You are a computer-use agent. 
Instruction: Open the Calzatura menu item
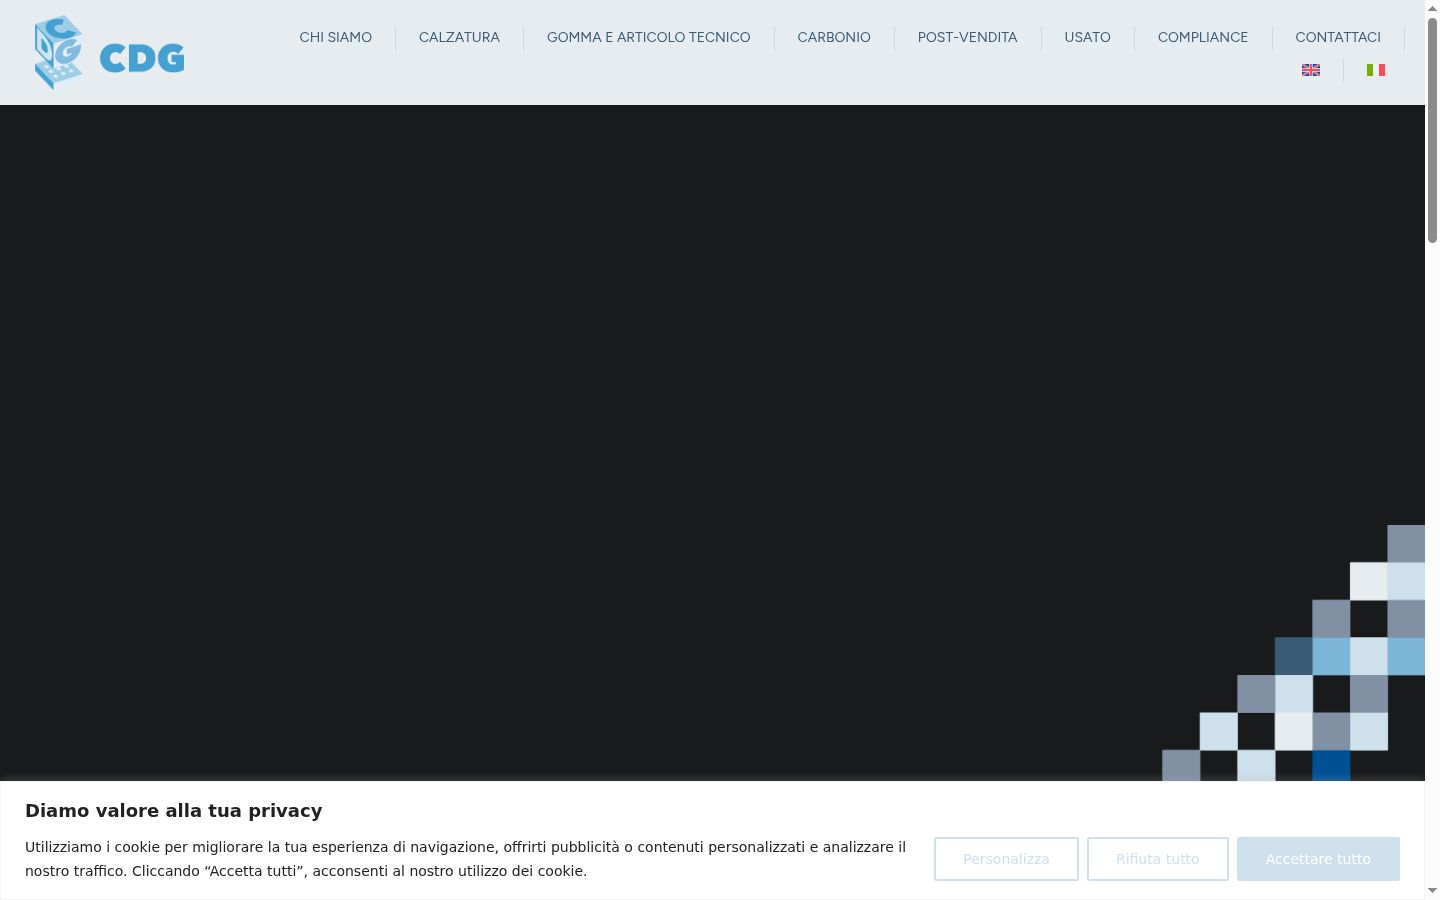459,37
